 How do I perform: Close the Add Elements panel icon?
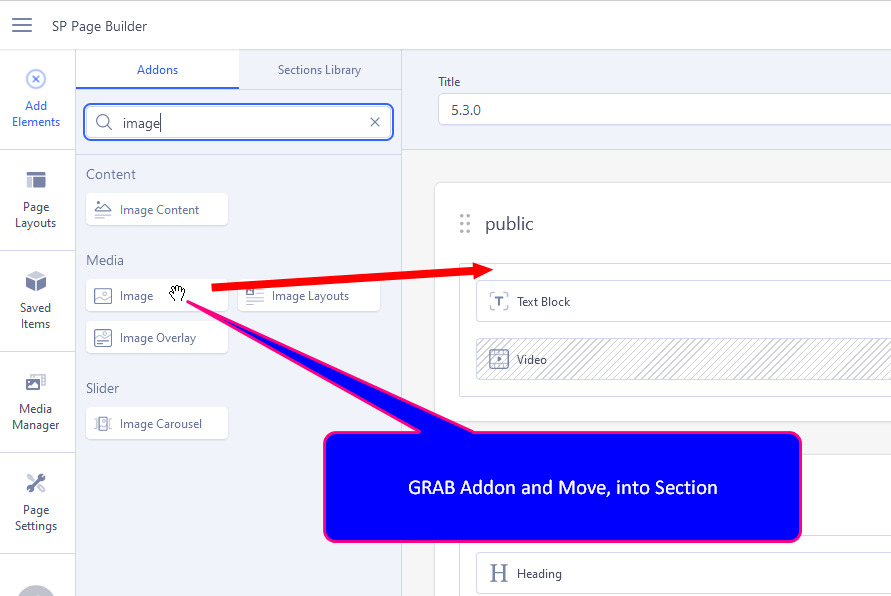[x=36, y=79]
